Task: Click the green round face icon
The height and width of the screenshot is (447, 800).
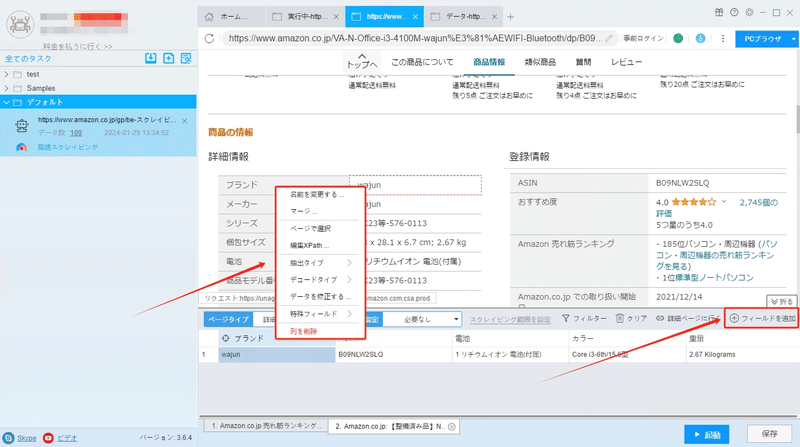Action: pos(678,38)
